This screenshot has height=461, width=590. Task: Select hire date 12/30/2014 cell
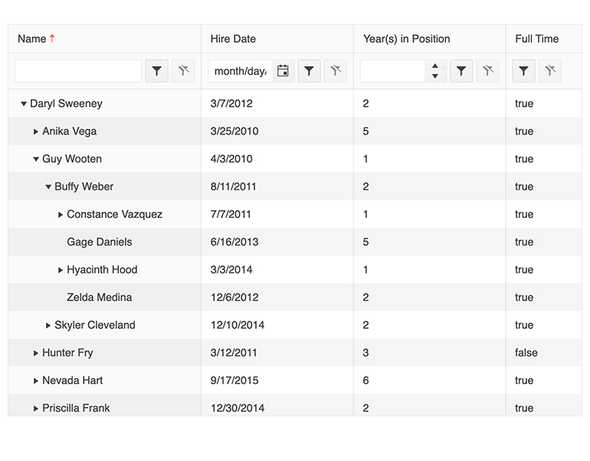[277, 406]
